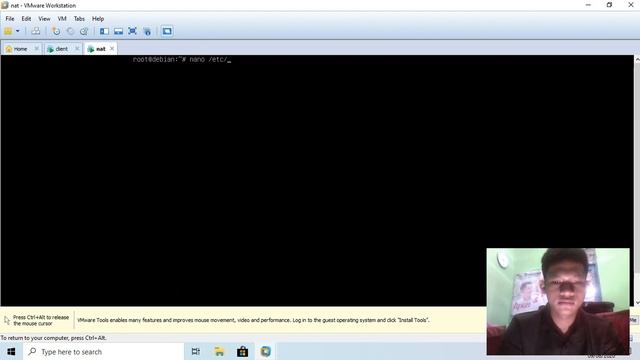Open Task View on the taskbar
Viewport: 640px width, 360px height.
coord(196,351)
